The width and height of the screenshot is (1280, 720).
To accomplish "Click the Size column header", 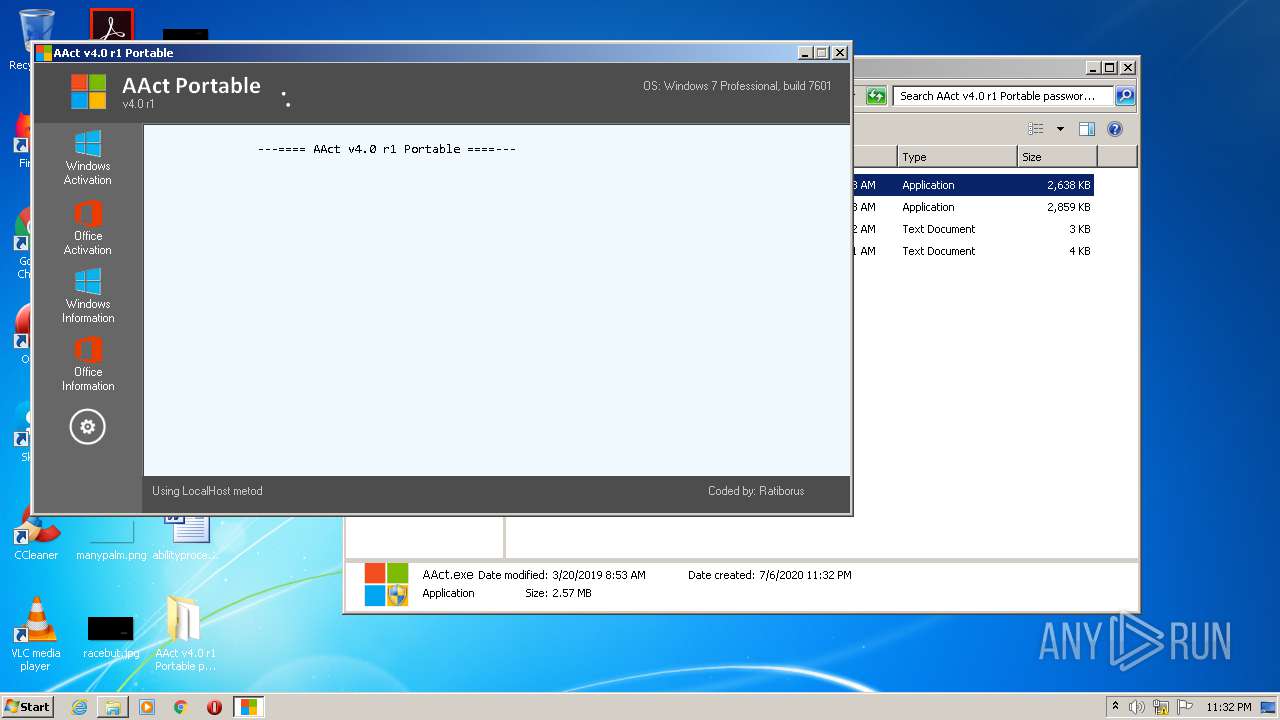I will tap(1057, 157).
